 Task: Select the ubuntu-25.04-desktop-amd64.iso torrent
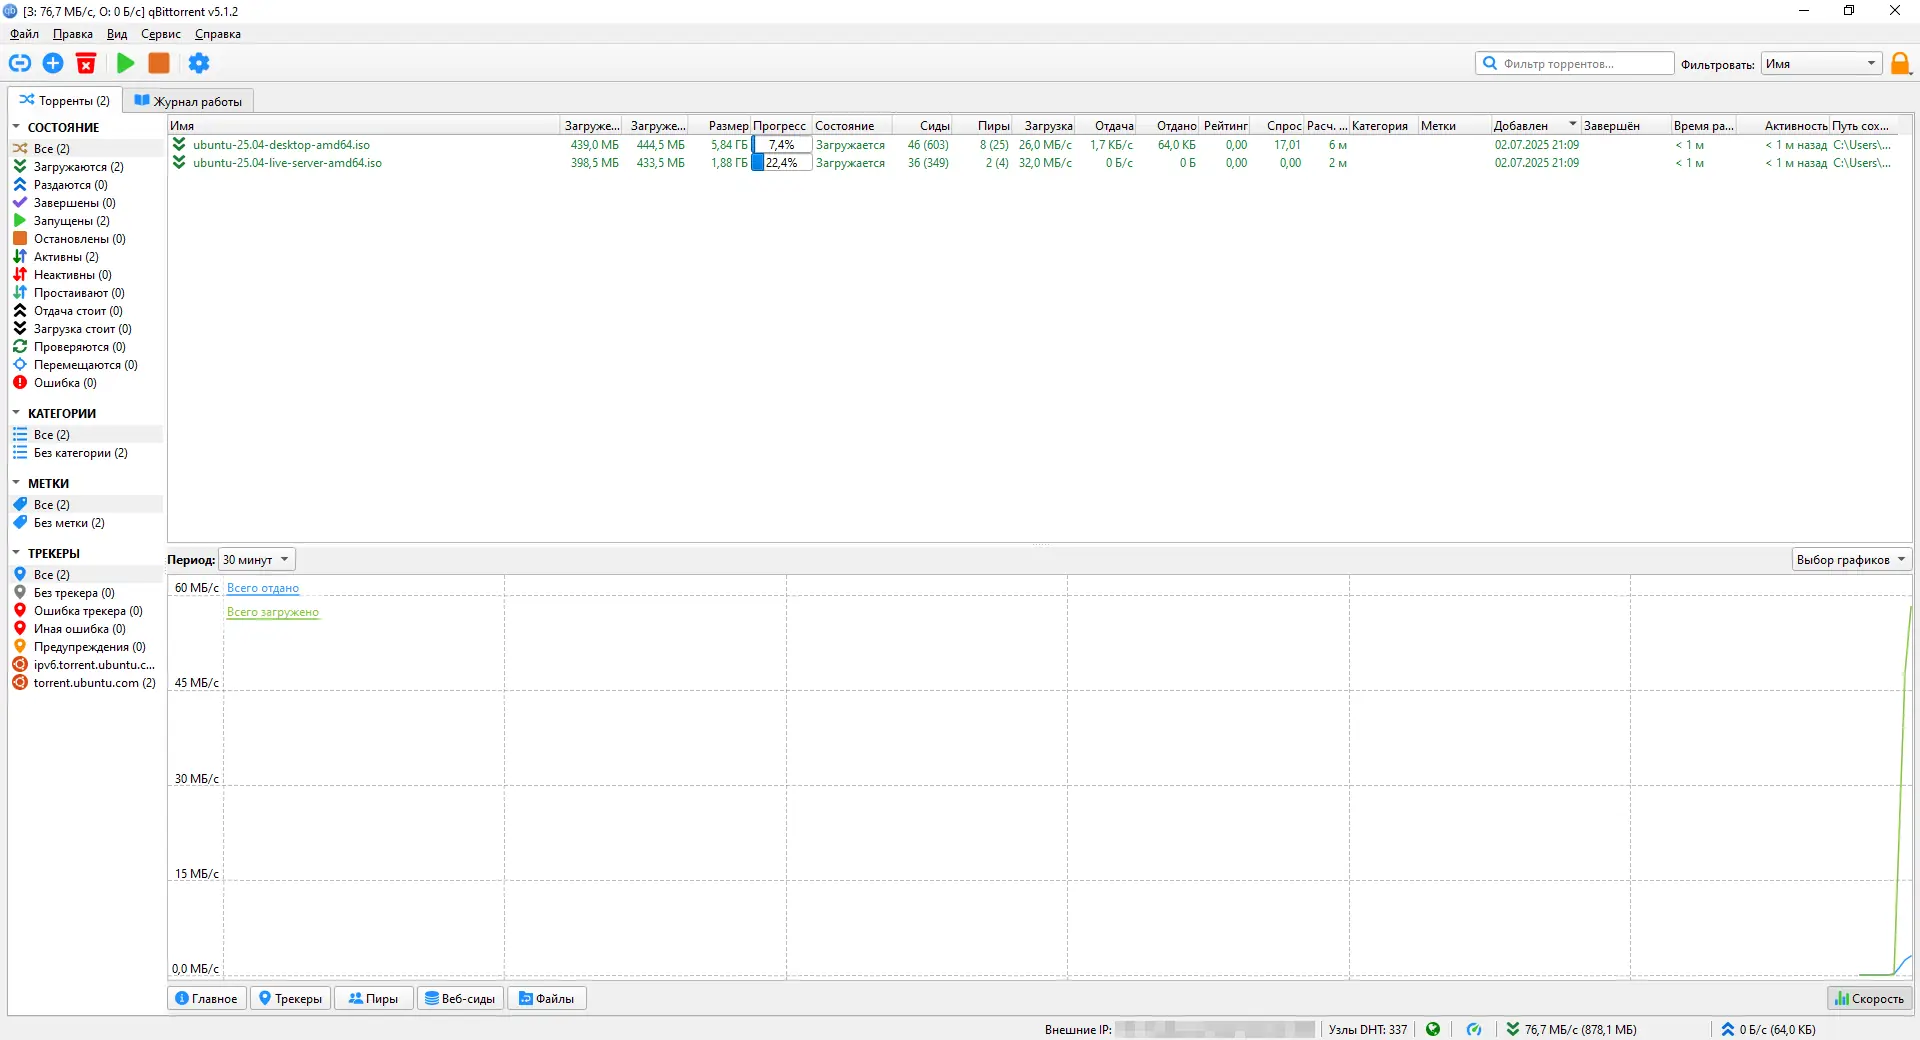tap(281, 145)
